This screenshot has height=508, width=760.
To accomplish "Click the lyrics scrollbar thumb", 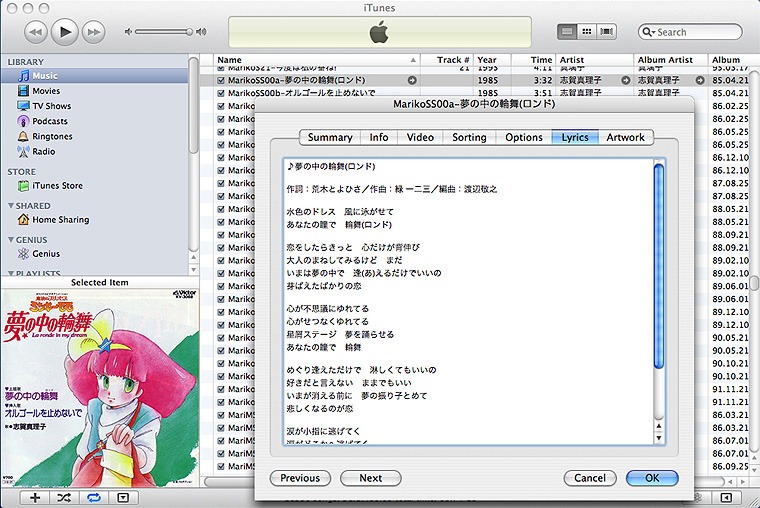I will 659,266.
